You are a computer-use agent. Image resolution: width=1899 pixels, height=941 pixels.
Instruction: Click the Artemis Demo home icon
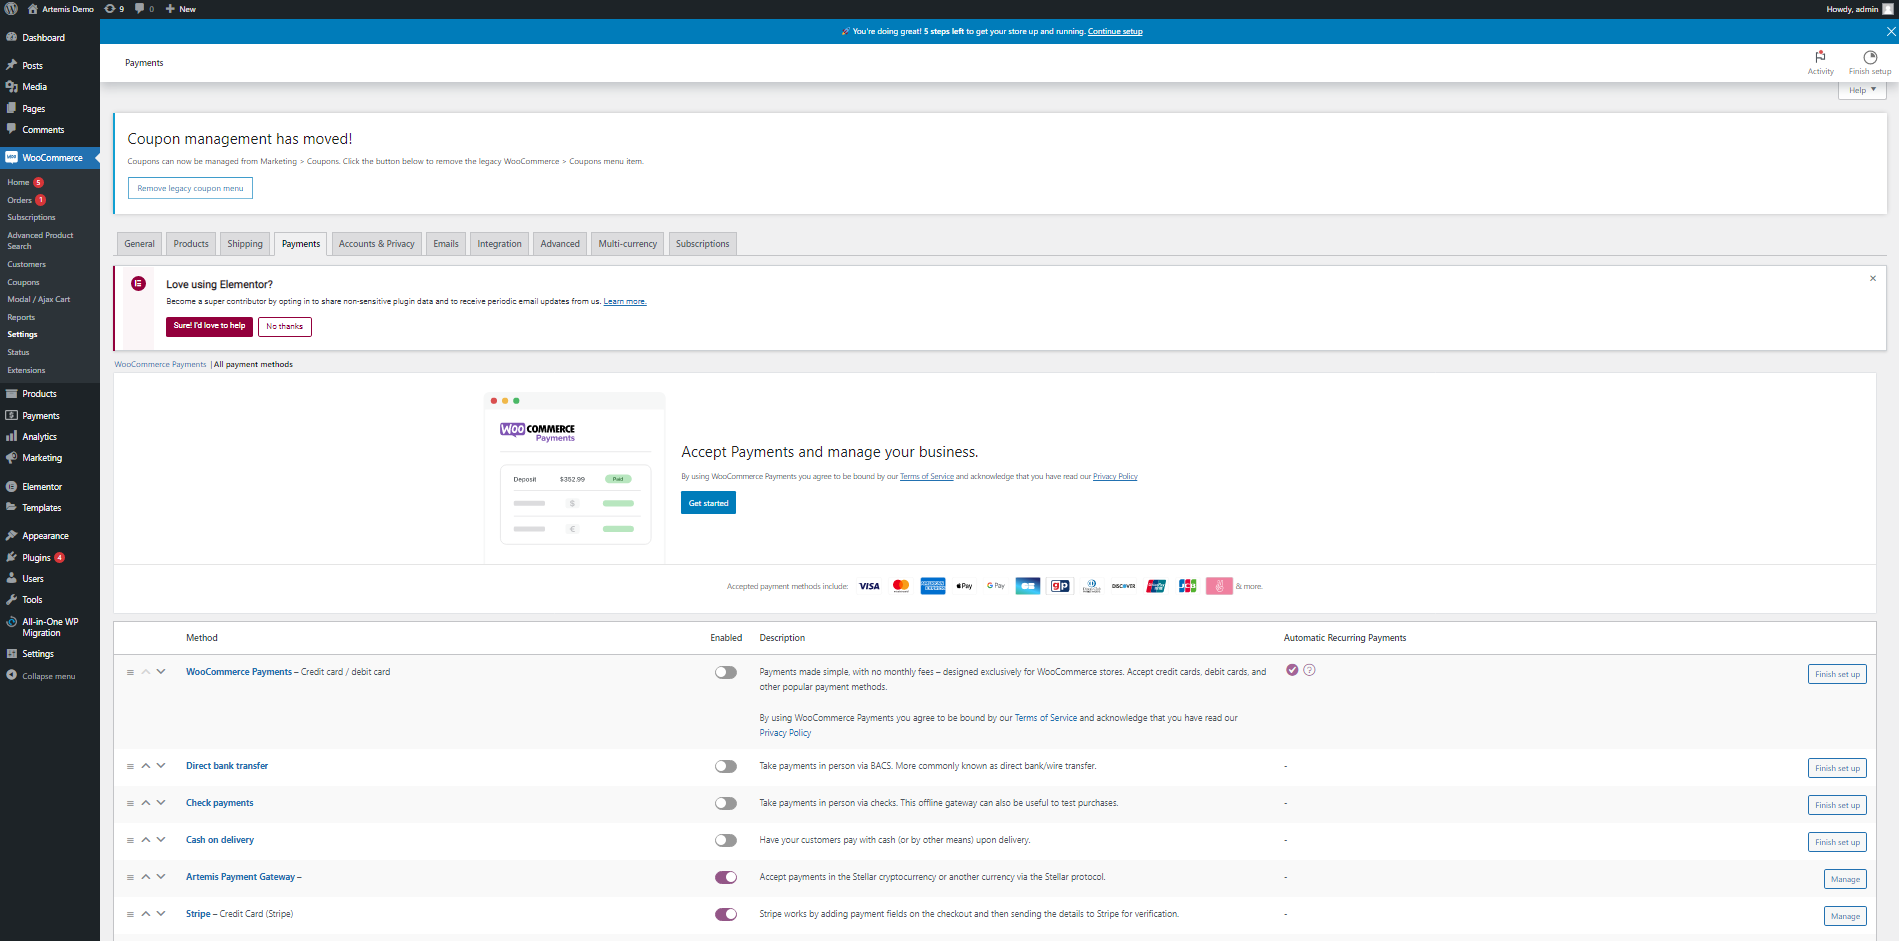pos(33,9)
